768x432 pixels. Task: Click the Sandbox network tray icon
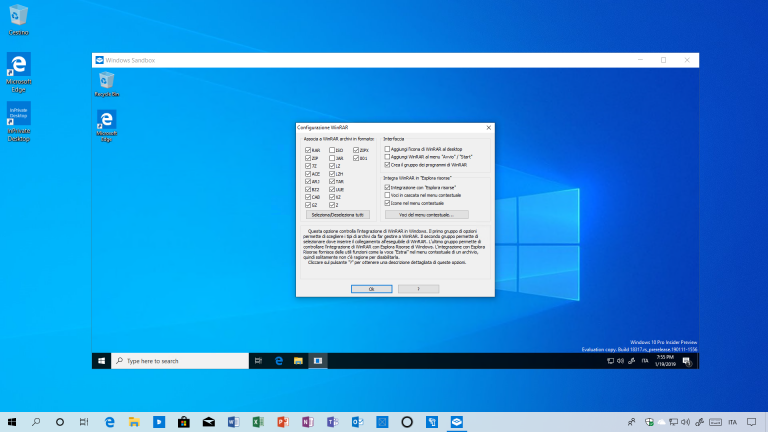click(610, 361)
